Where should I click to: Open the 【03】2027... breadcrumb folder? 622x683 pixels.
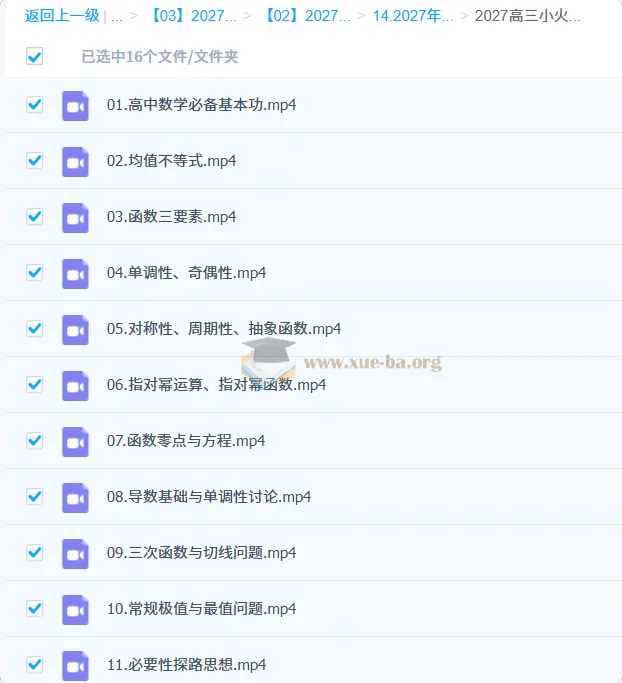194,16
